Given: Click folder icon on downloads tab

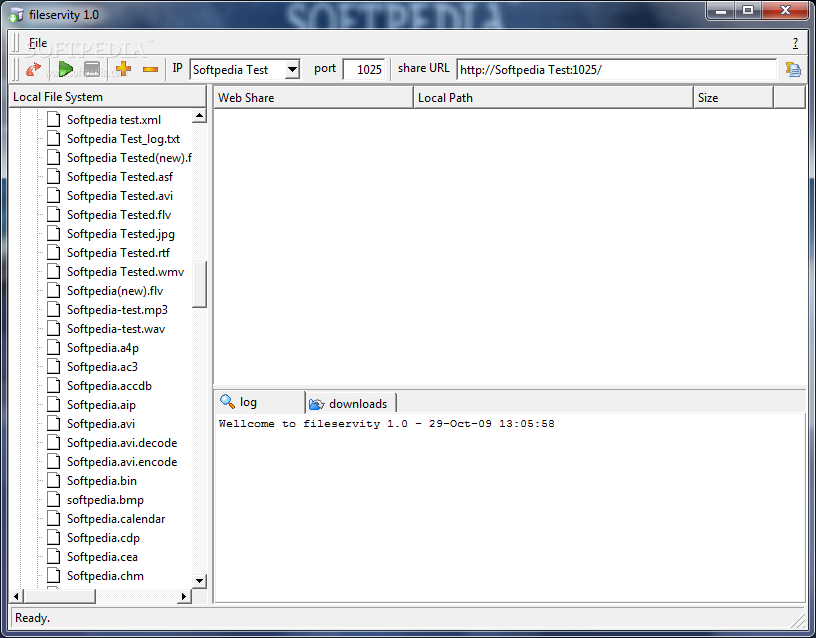Looking at the screenshot, I should [316, 404].
